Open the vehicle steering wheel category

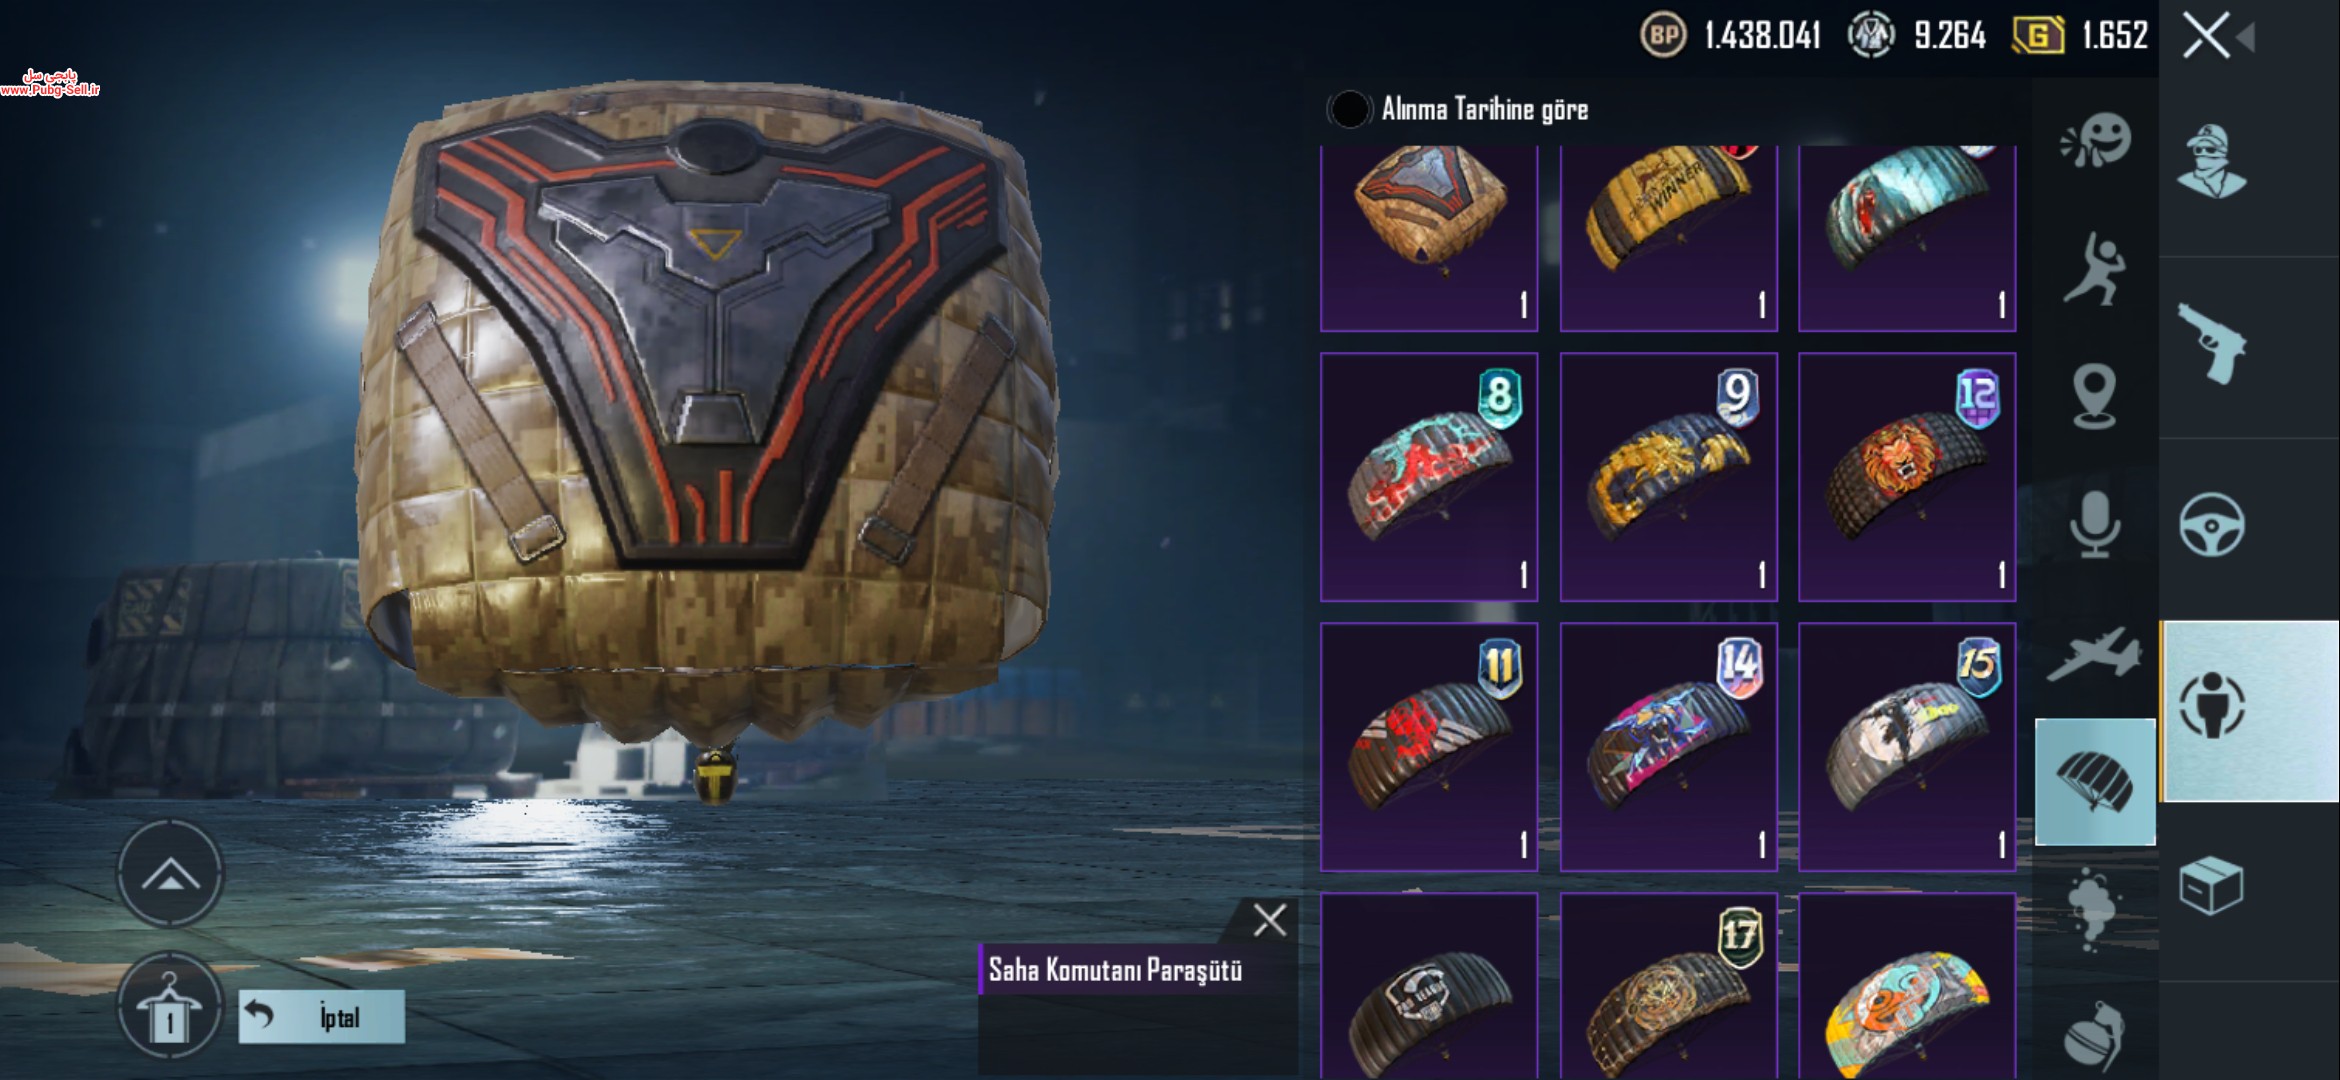click(2212, 525)
